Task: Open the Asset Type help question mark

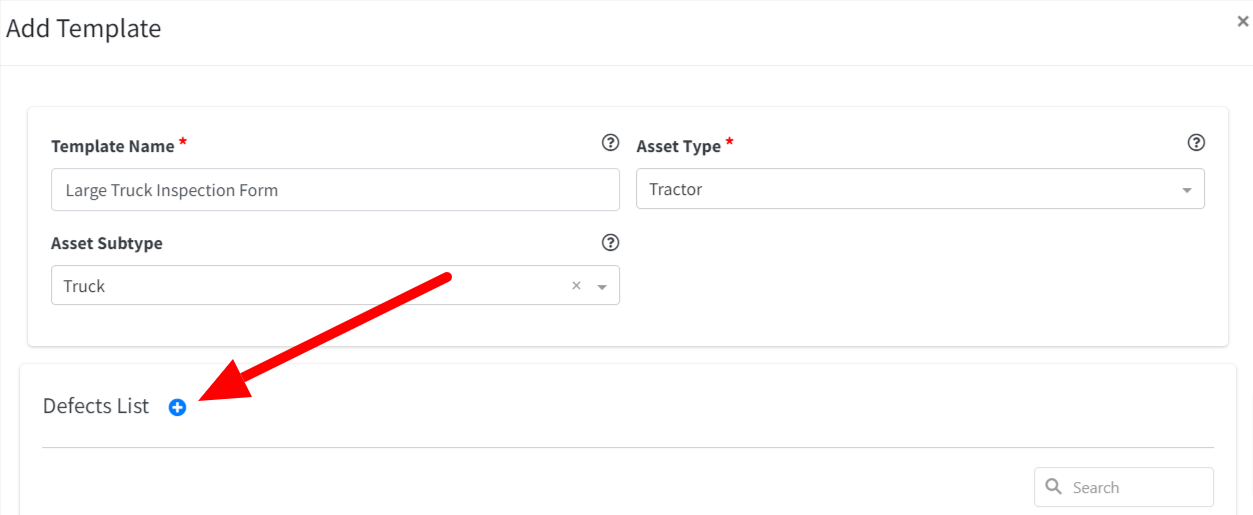Action: (x=1195, y=143)
